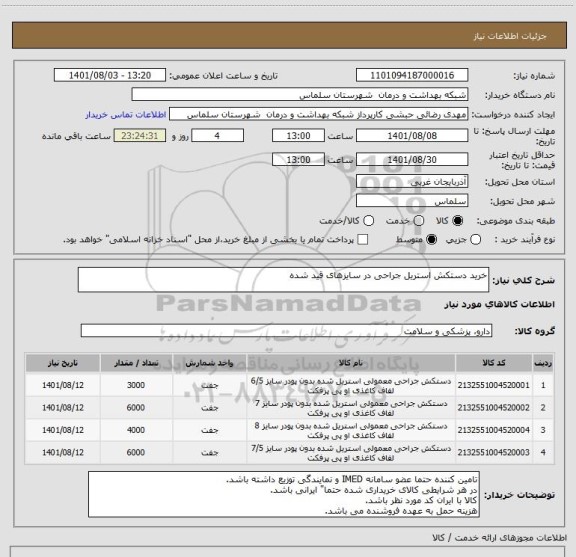
Task: Click the تاریخ نیاز column header
Action: (63, 363)
